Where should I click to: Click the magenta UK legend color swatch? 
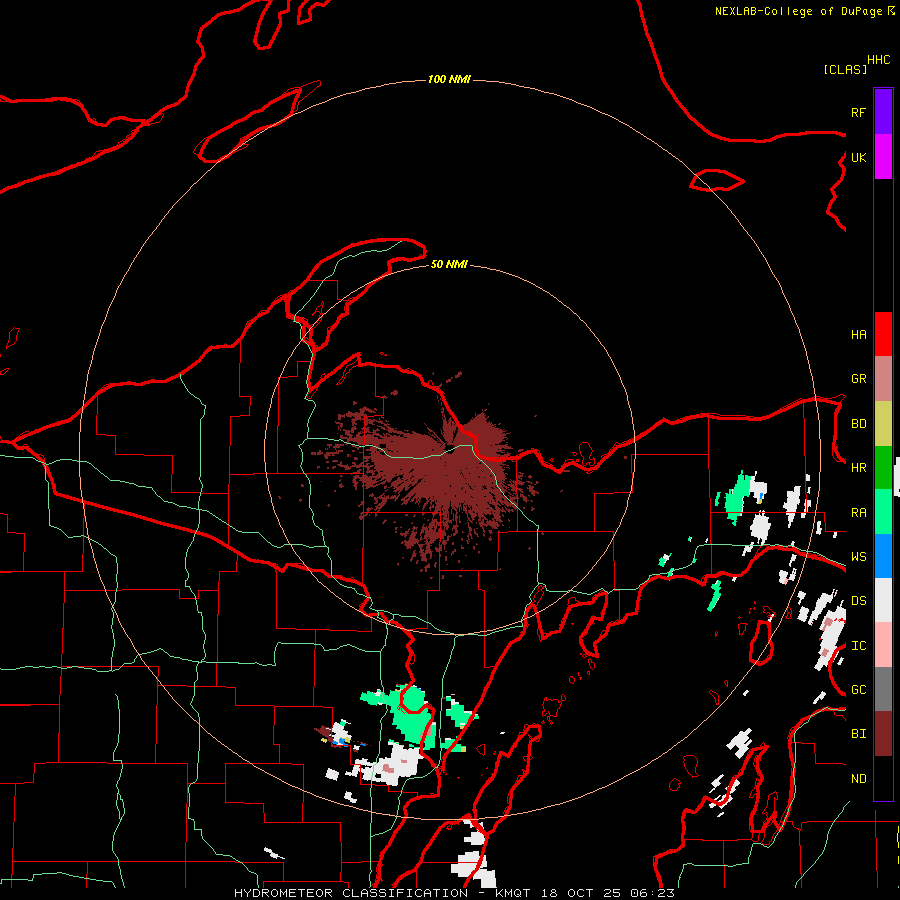pyautogui.click(x=883, y=157)
